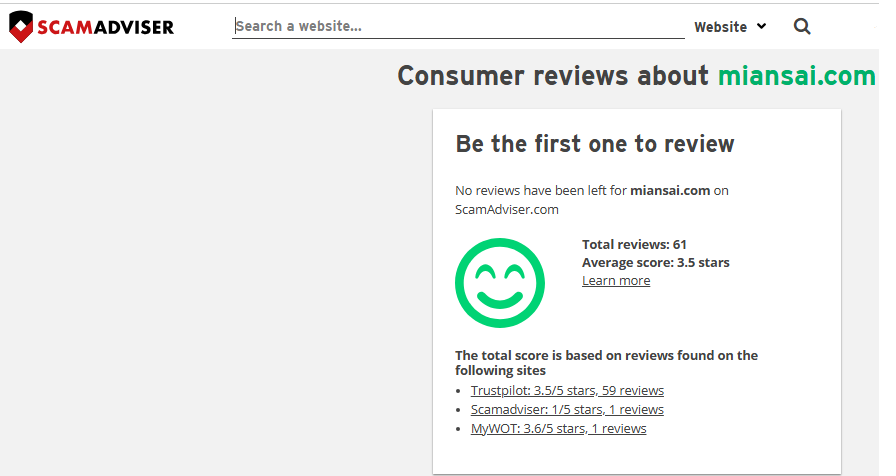
Task: Focus the Search a website input field
Action: point(458,26)
